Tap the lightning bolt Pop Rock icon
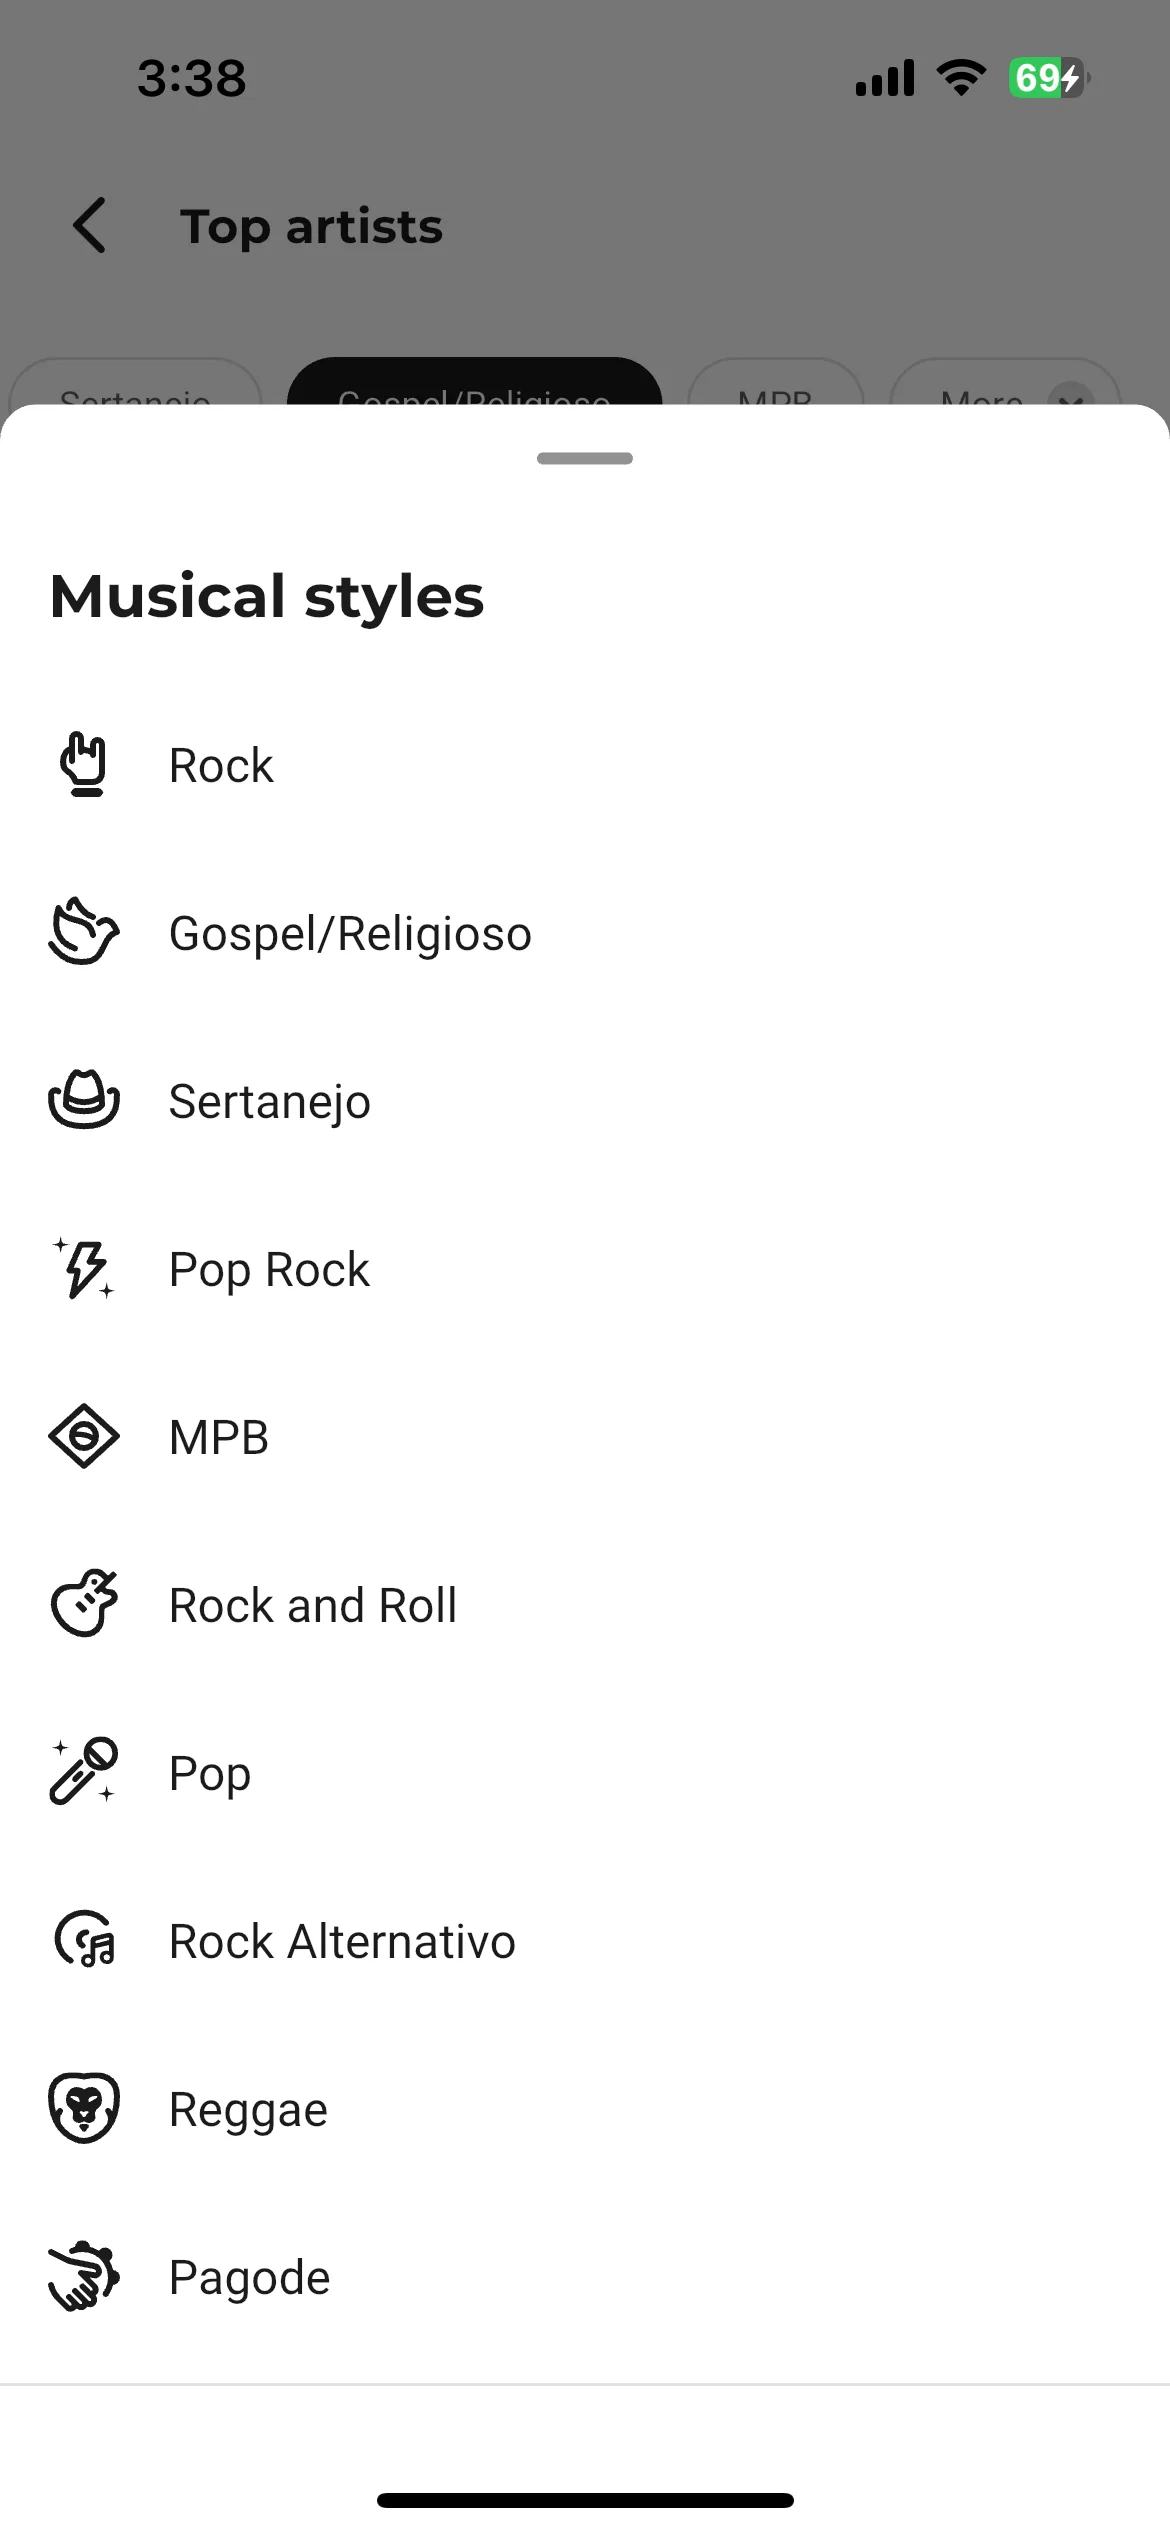The height and width of the screenshot is (2532, 1170). [x=84, y=1268]
